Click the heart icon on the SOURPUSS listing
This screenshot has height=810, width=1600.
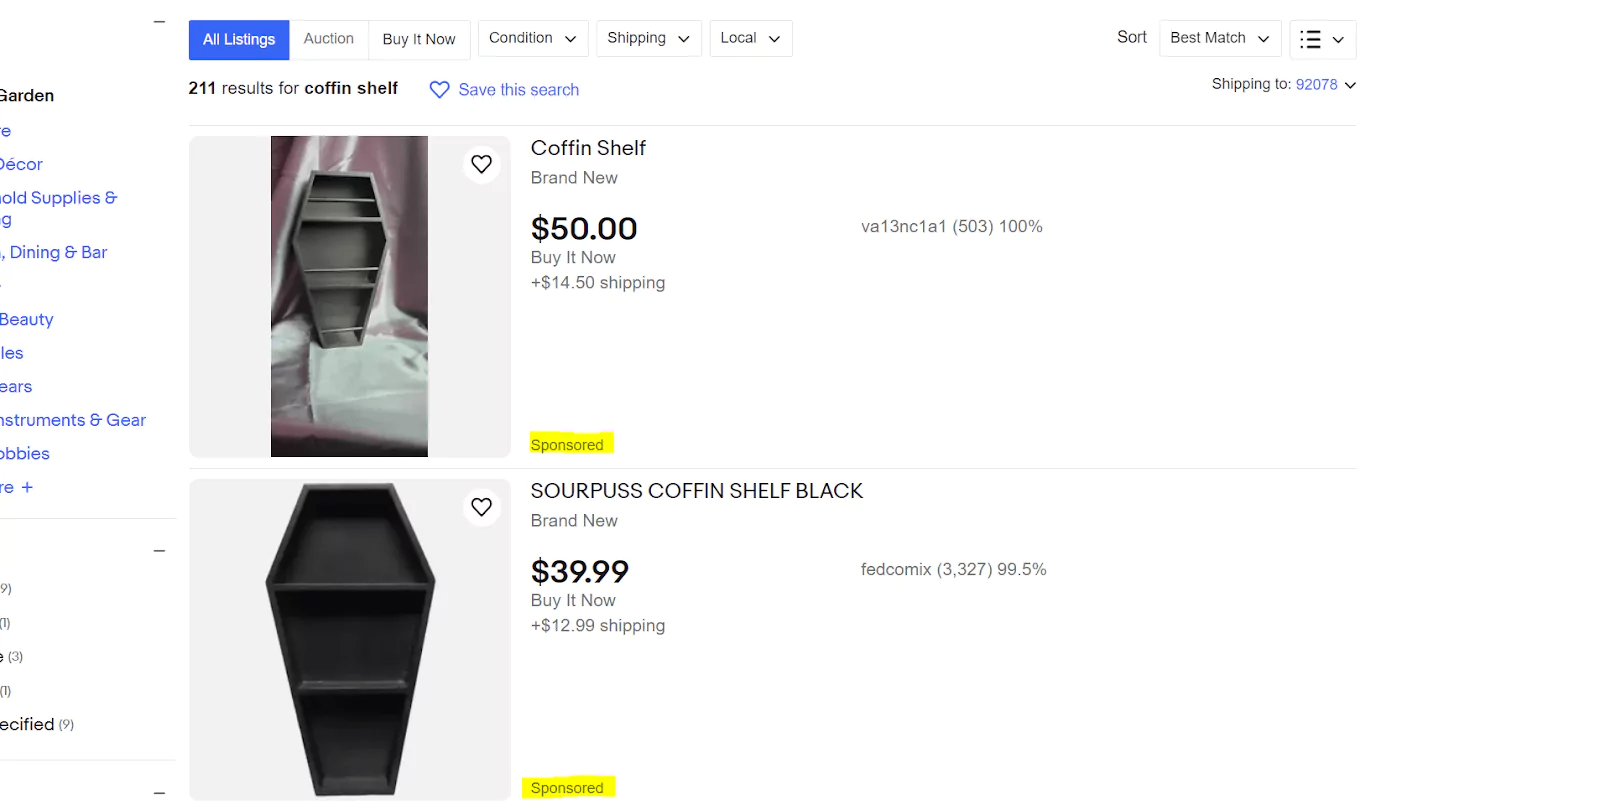click(x=481, y=507)
